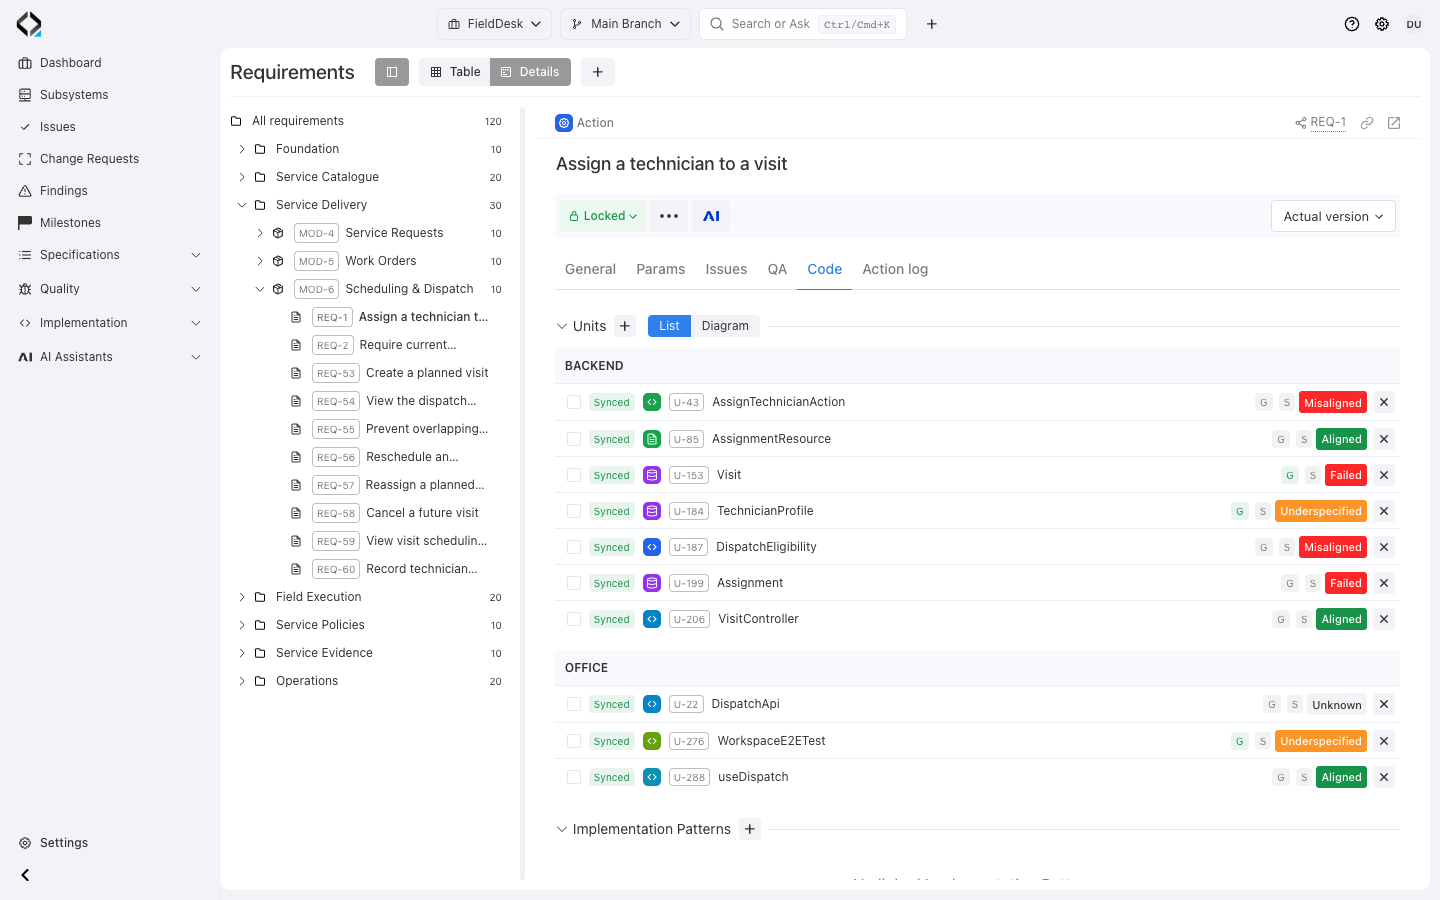Check the DispatchApi checkbox
1440x900 pixels.
[x=574, y=704]
